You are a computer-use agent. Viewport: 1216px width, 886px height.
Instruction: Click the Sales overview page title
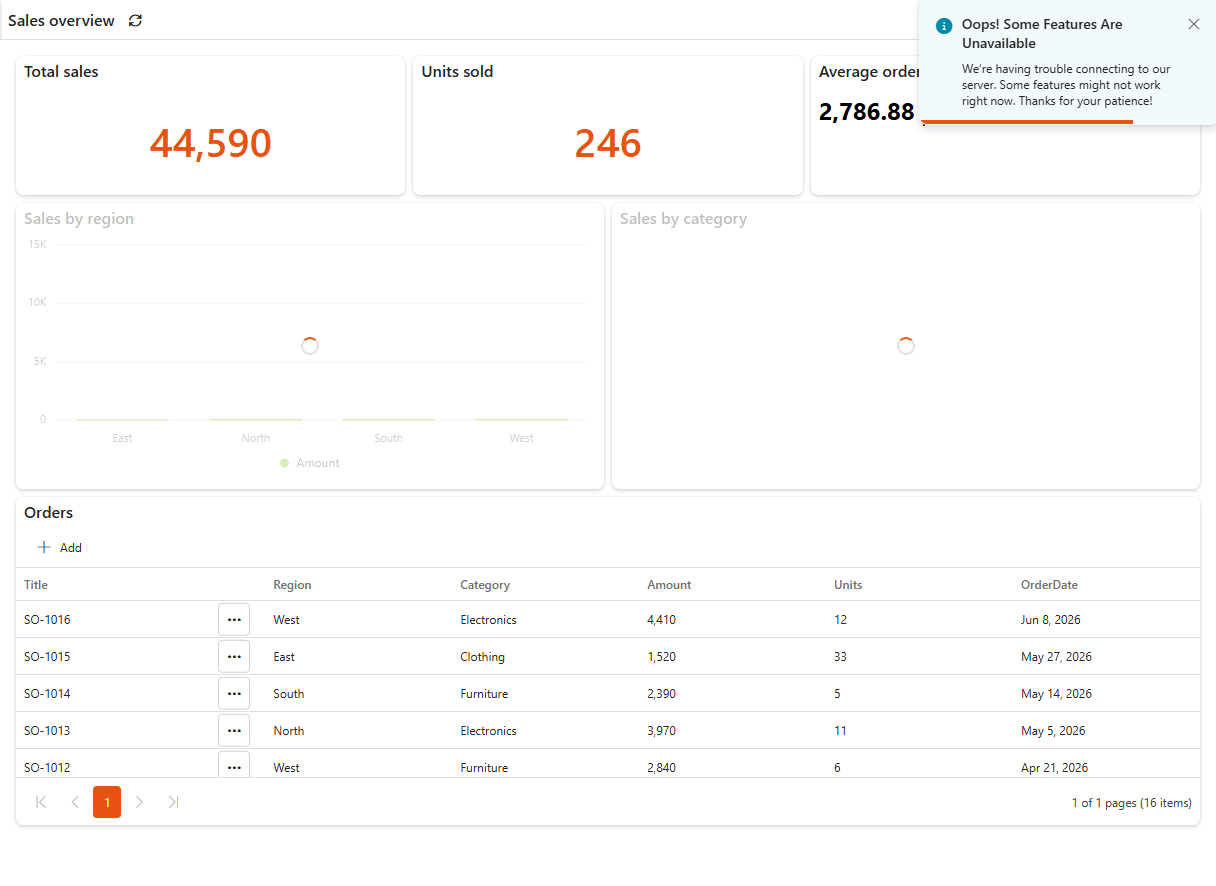[x=61, y=20]
